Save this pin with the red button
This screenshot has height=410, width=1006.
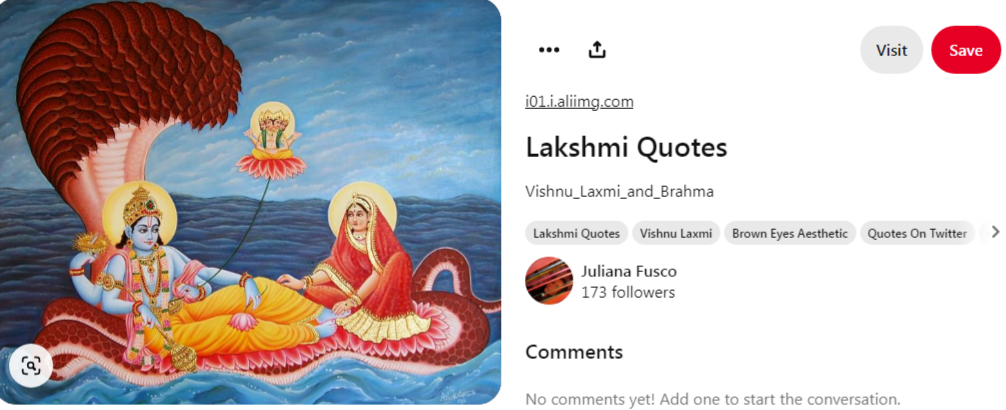pyautogui.click(x=966, y=50)
